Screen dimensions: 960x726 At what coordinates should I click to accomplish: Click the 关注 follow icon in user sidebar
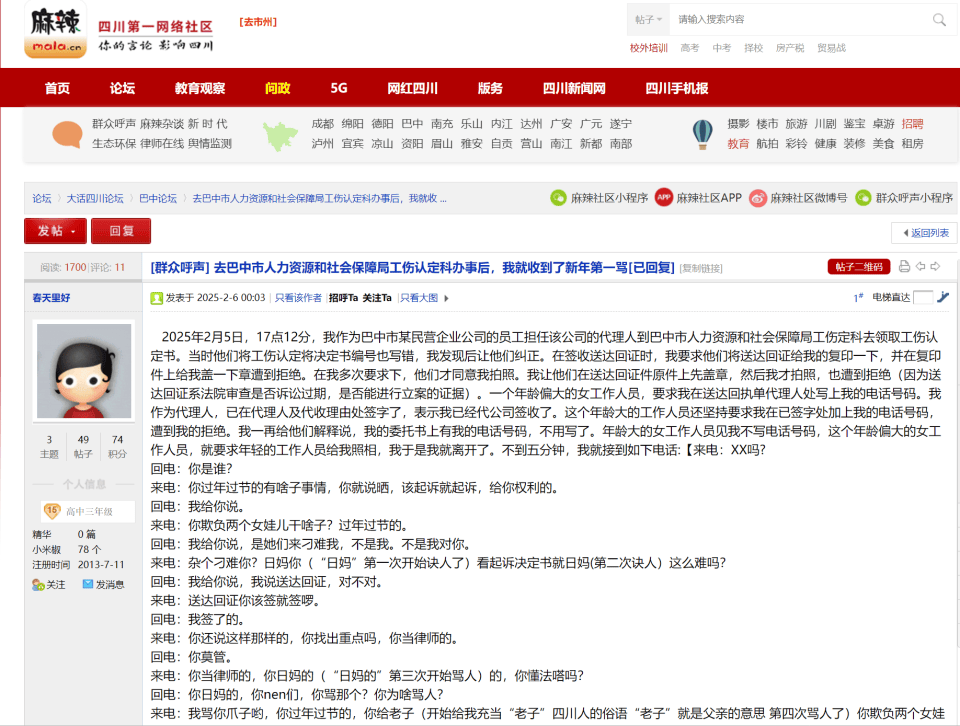pos(37,584)
